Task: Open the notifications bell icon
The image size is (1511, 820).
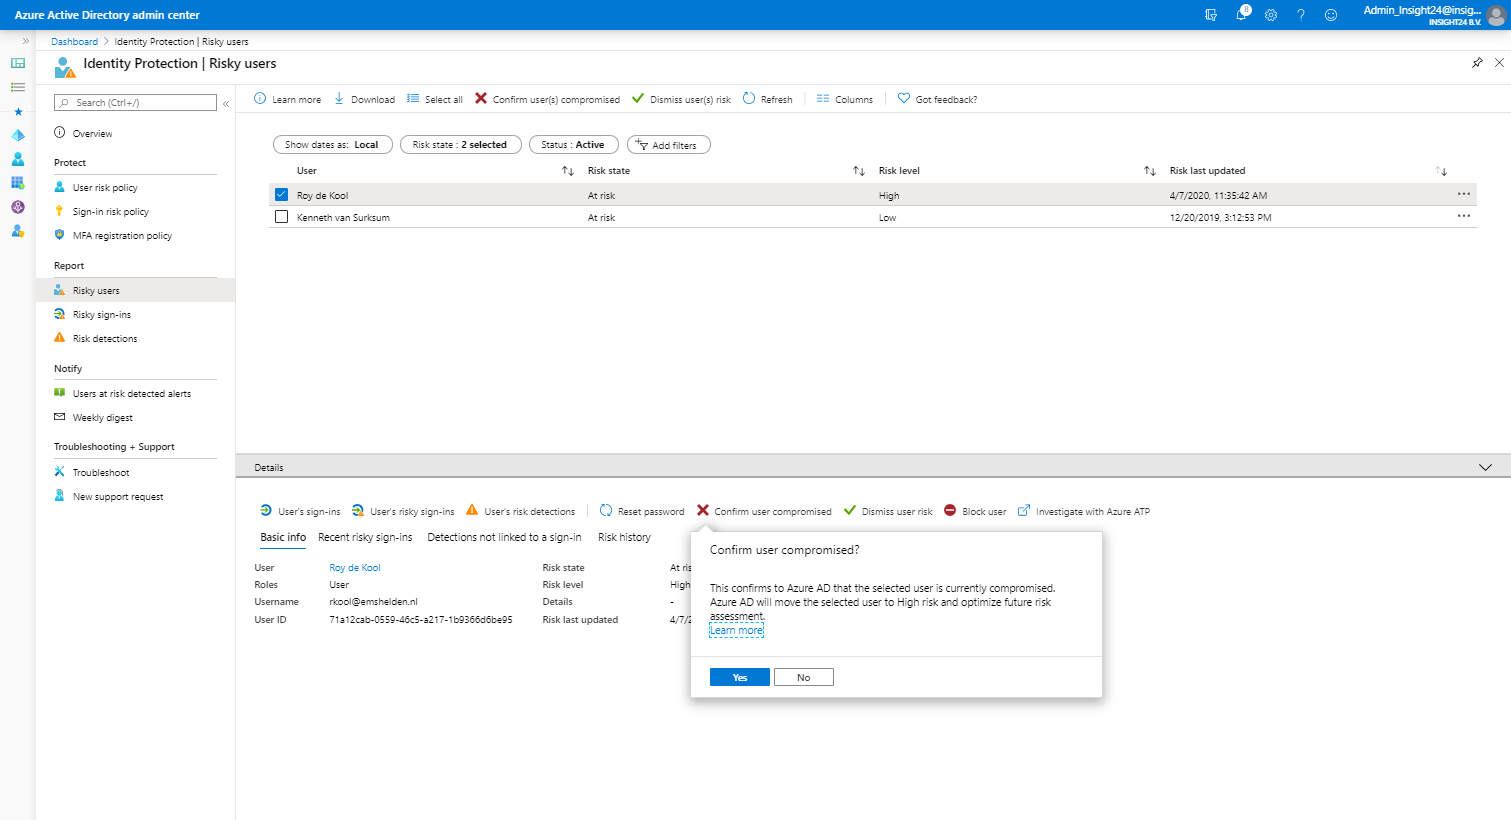Action: coord(1242,14)
